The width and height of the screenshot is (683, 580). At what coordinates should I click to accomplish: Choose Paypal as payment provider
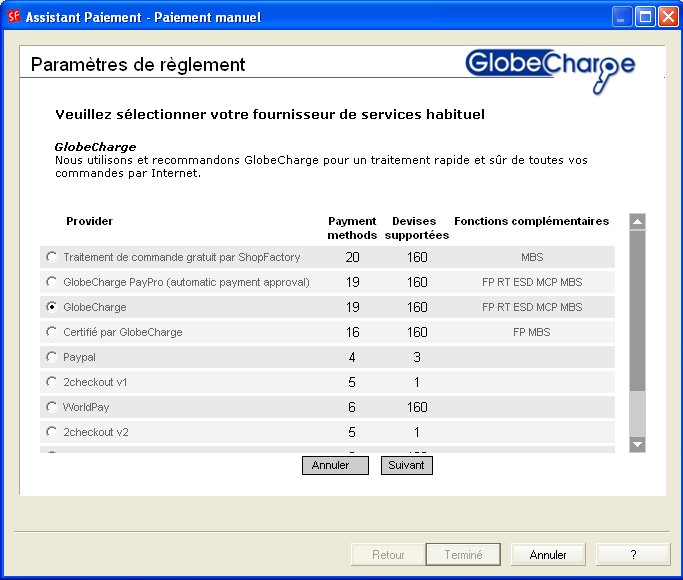(52, 357)
